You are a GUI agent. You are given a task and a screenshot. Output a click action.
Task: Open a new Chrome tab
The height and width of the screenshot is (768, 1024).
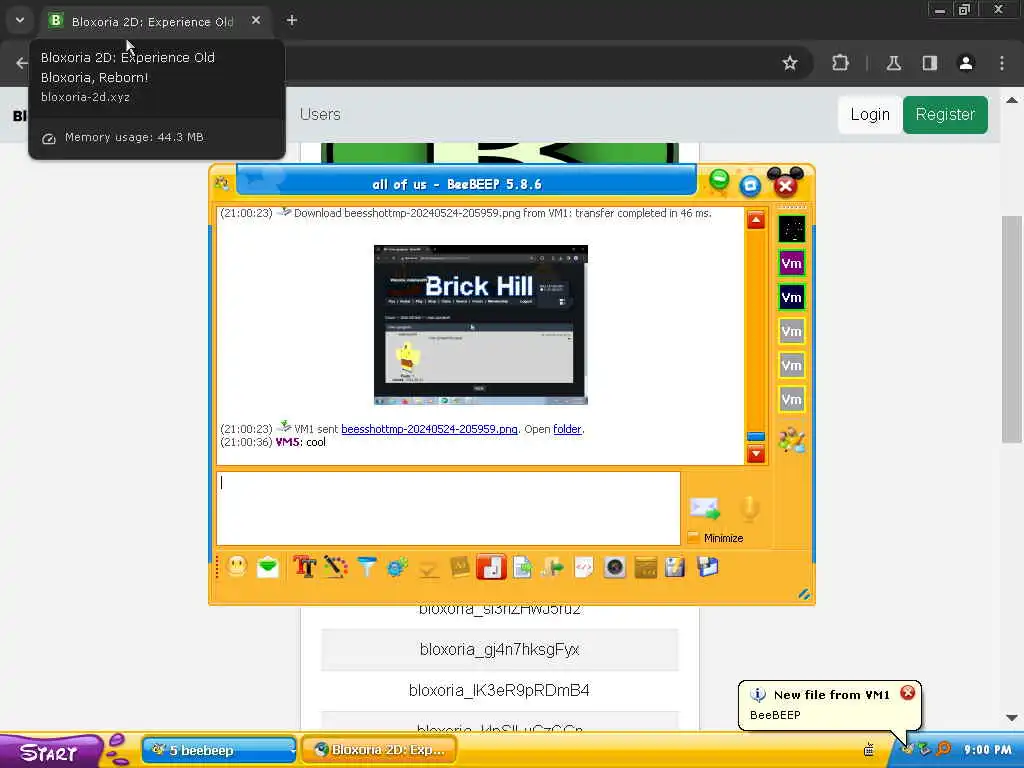(x=292, y=20)
